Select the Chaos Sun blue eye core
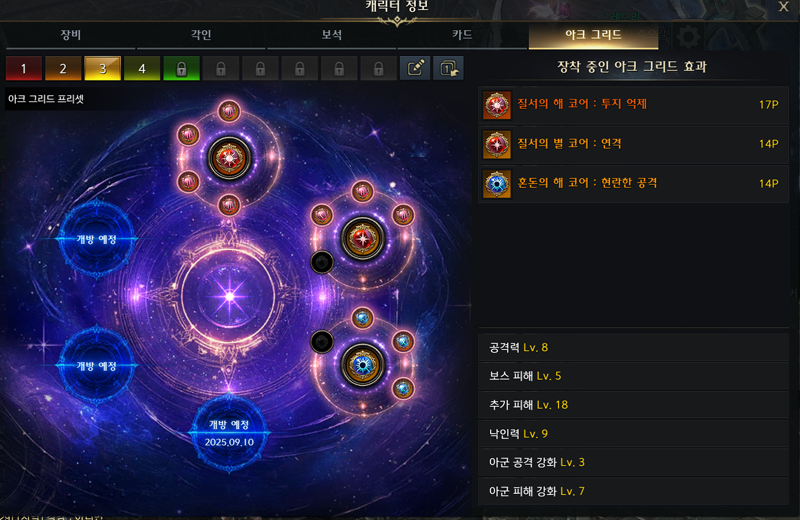The height and width of the screenshot is (520, 800). coord(363,365)
